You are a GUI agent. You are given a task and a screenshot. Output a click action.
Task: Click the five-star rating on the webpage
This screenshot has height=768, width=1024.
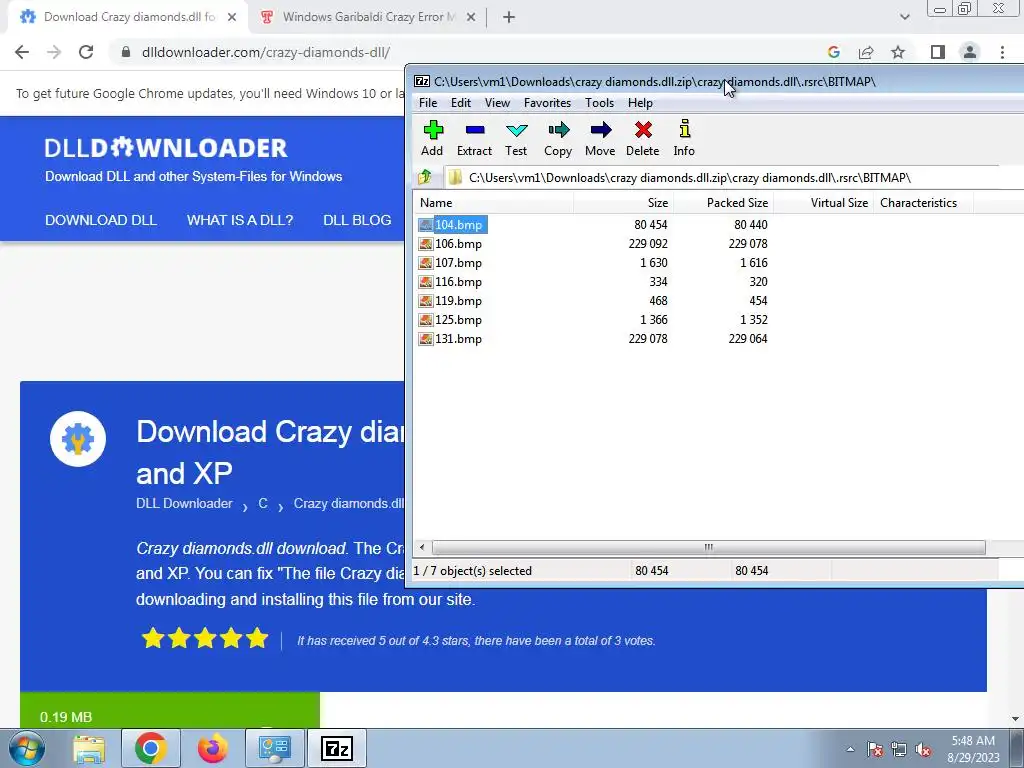click(205, 638)
